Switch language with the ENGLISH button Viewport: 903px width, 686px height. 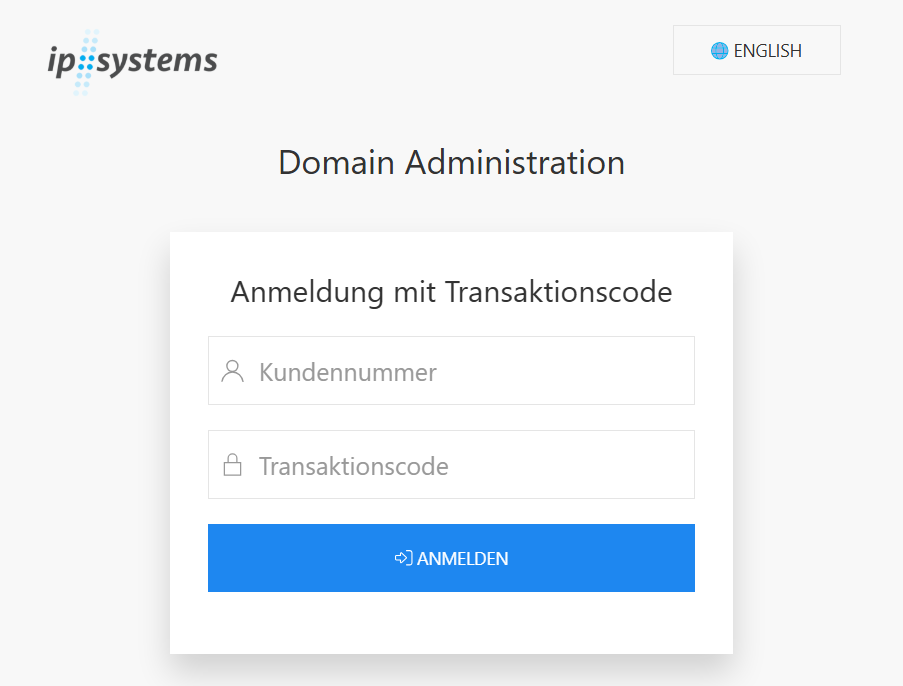[x=756, y=51]
